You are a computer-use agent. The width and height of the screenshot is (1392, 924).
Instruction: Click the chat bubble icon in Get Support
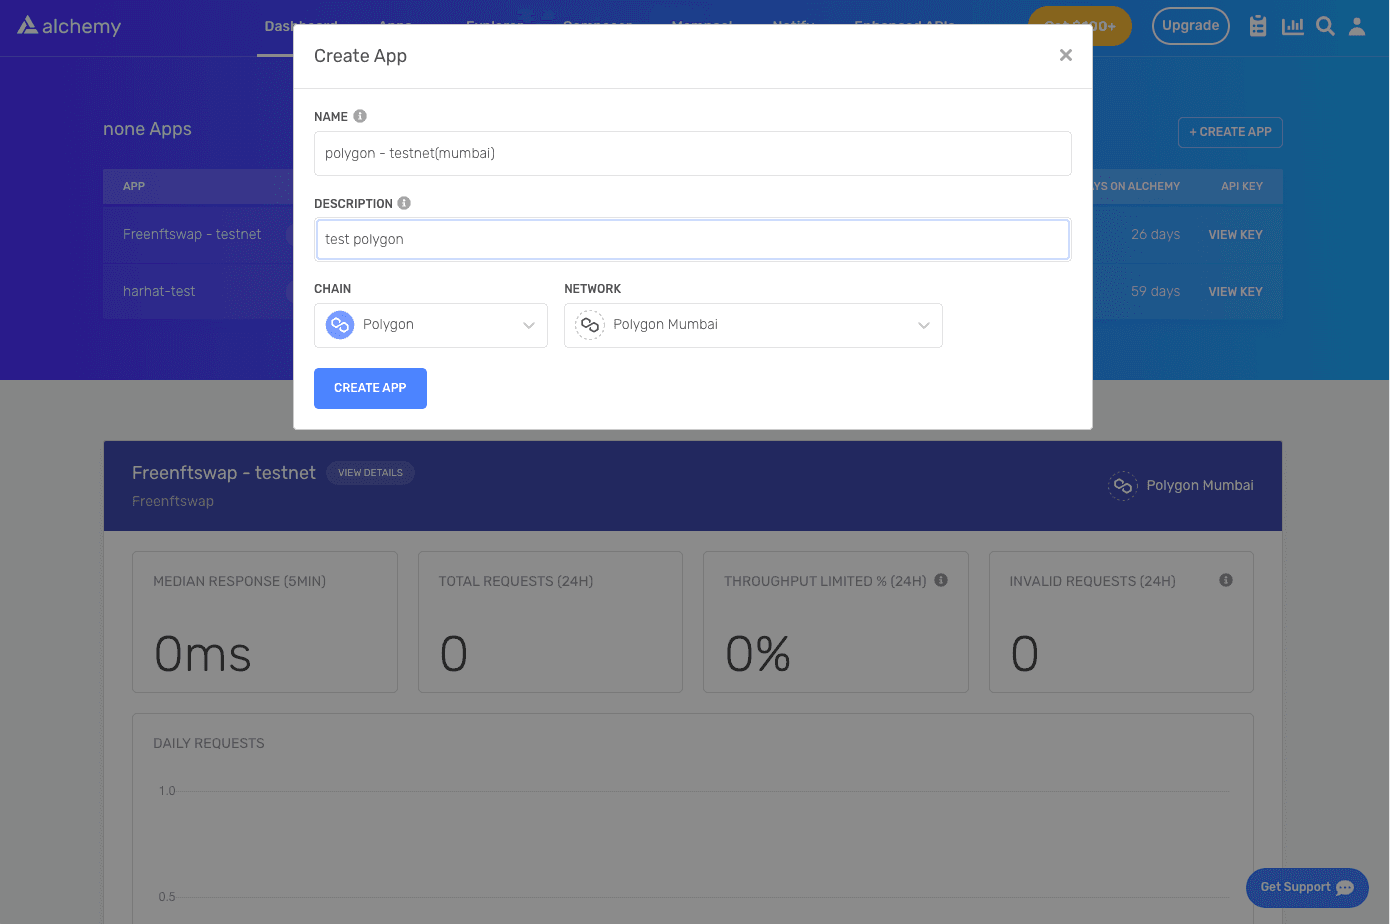coord(1345,888)
